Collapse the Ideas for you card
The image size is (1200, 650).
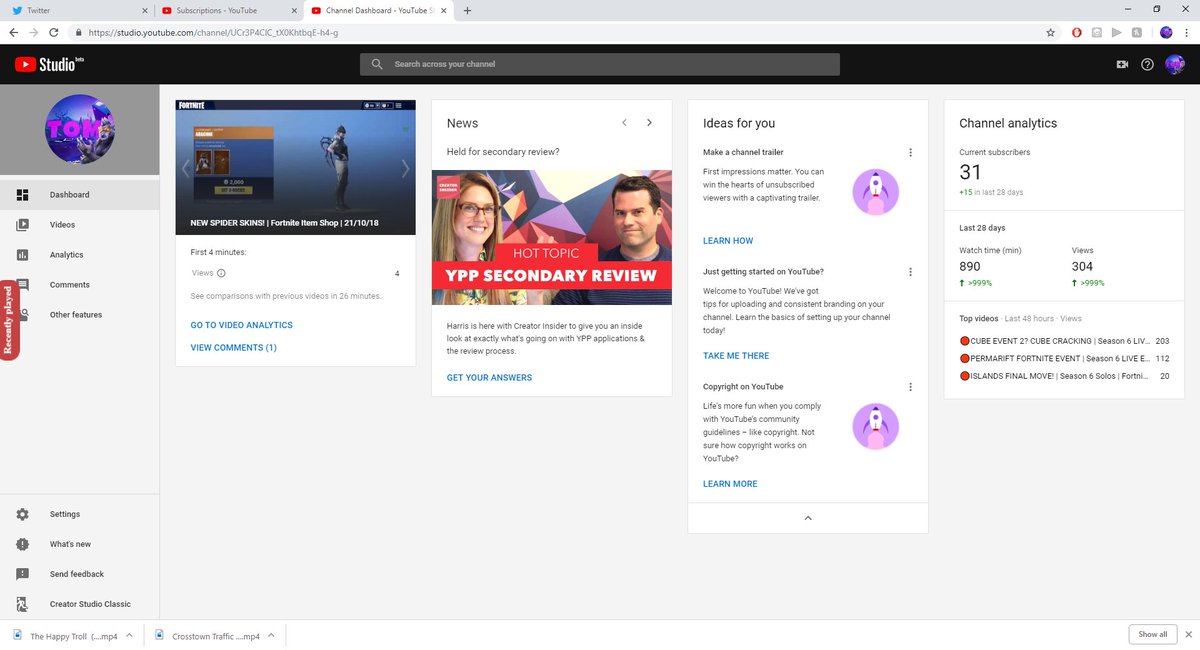(x=808, y=518)
